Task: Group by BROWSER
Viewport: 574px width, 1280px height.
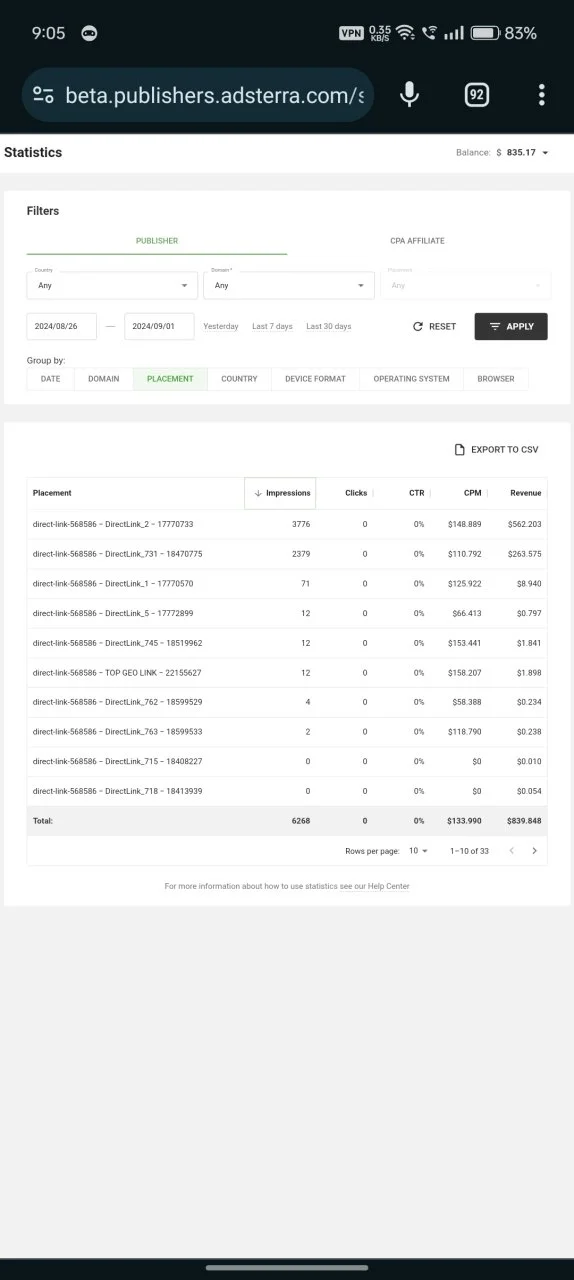Action: point(496,379)
